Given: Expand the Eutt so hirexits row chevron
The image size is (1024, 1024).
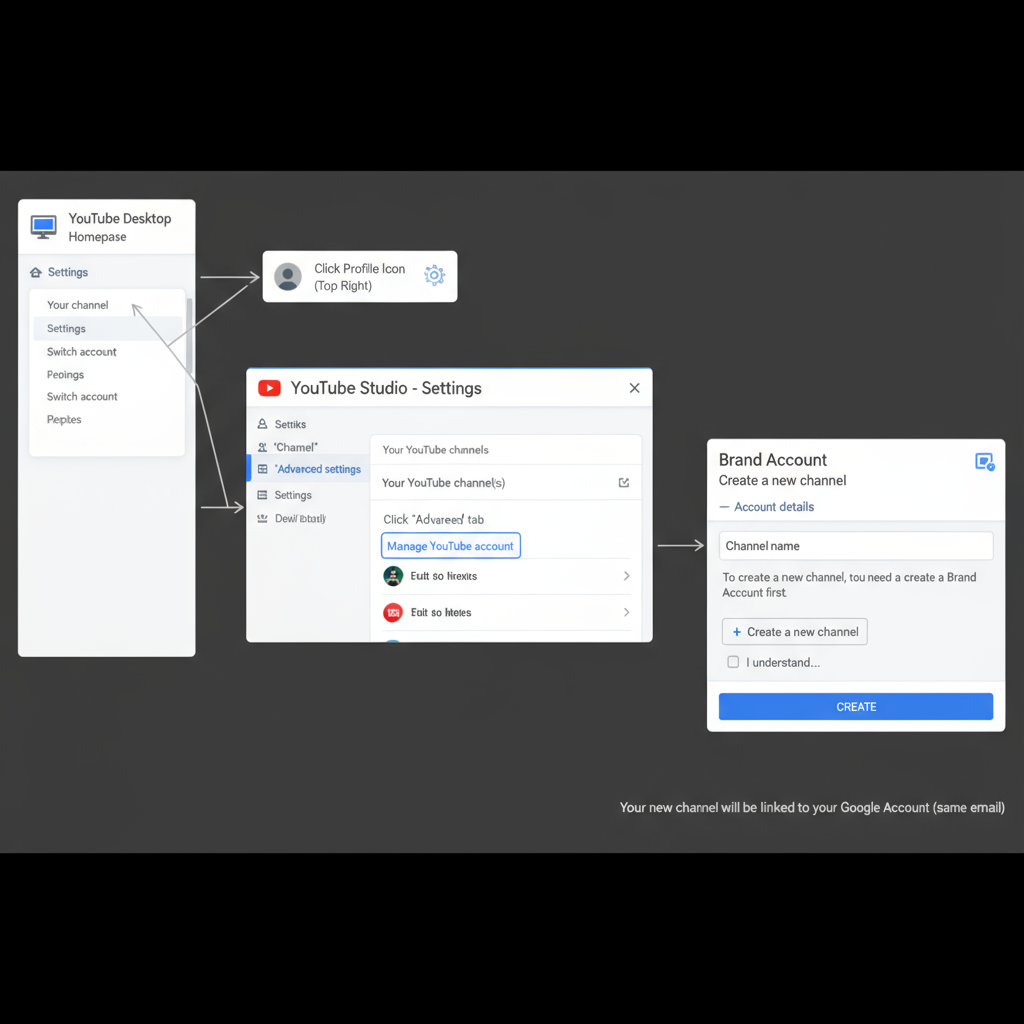Looking at the screenshot, I should (x=626, y=576).
